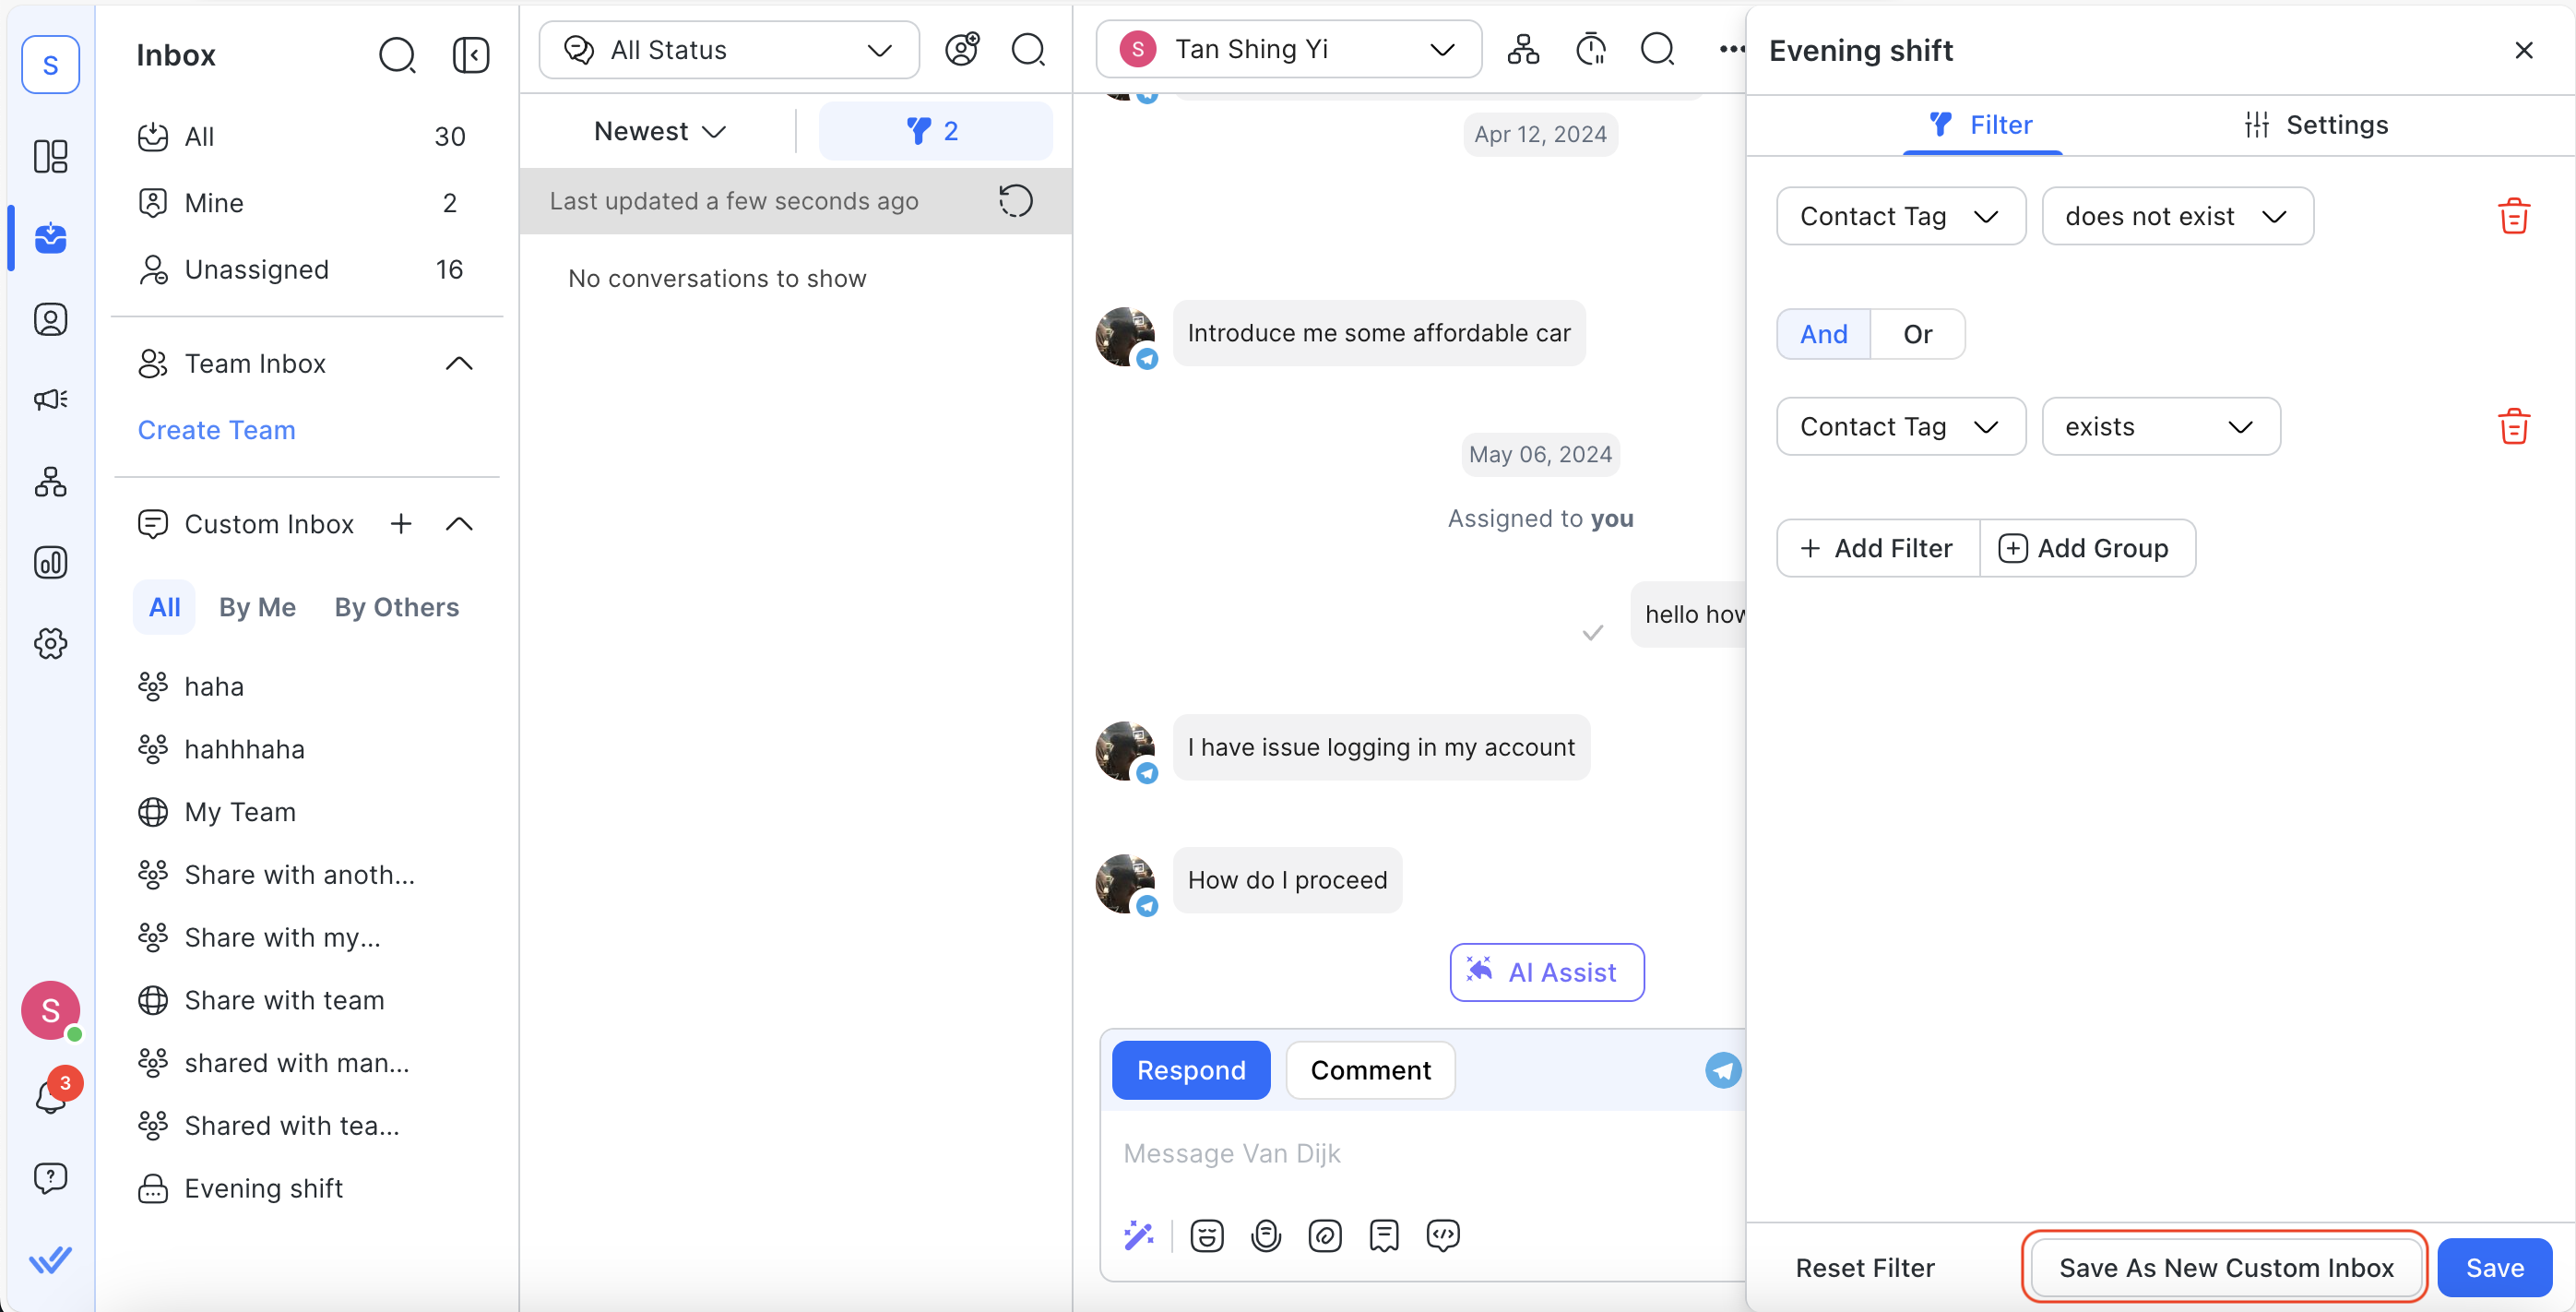Select the By Others tab

coord(397,607)
